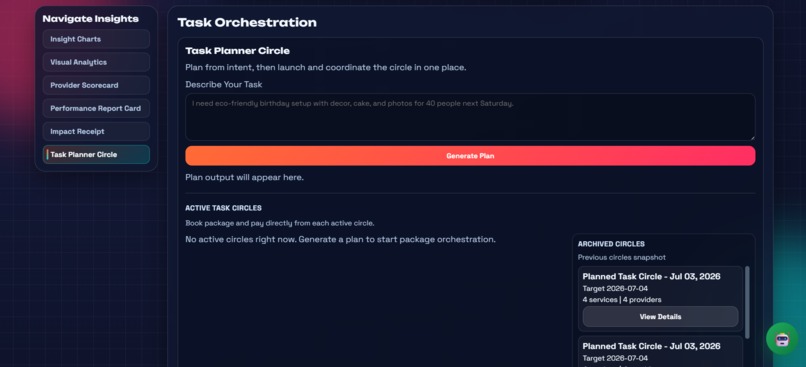Click the Describe Your Task label
The image size is (806, 367).
coord(224,84)
